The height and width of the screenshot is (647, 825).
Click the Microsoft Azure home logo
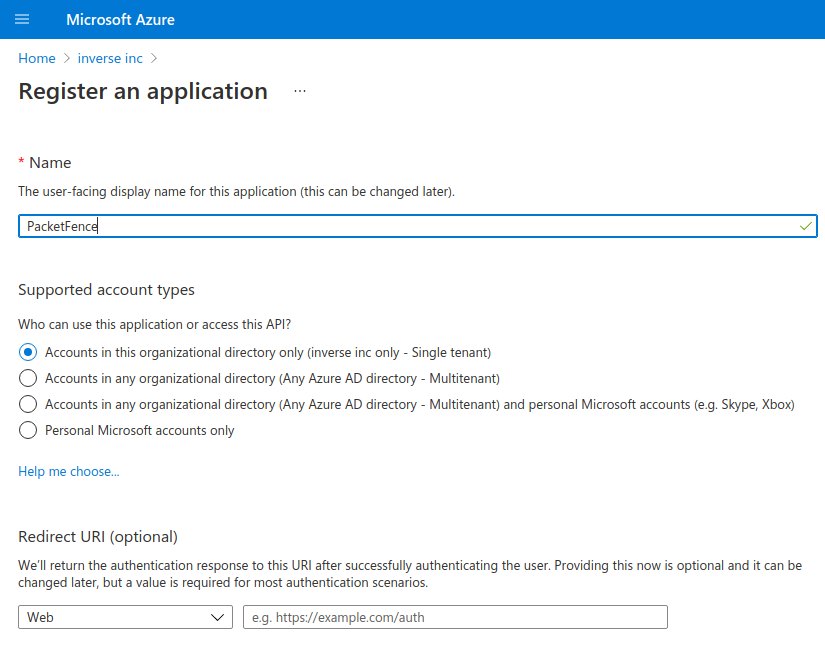click(120, 19)
